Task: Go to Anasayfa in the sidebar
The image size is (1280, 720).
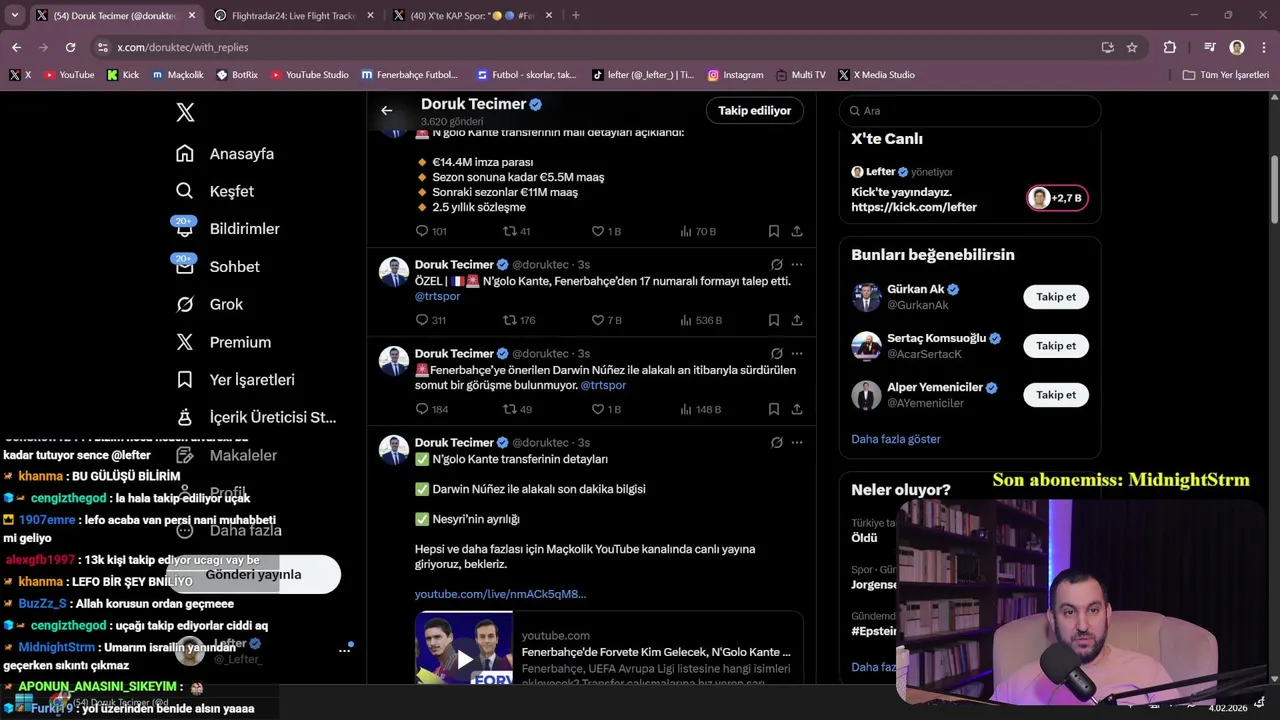Action: (x=225, y=154)
